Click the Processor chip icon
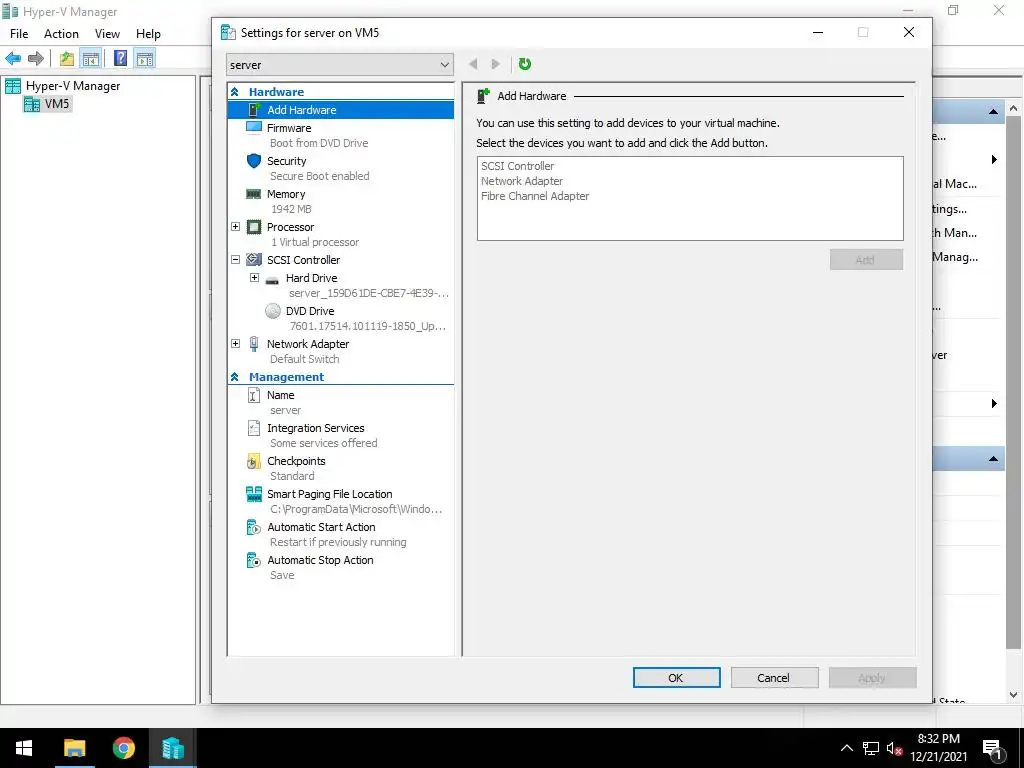1024x768 pixels. (253, 227)
